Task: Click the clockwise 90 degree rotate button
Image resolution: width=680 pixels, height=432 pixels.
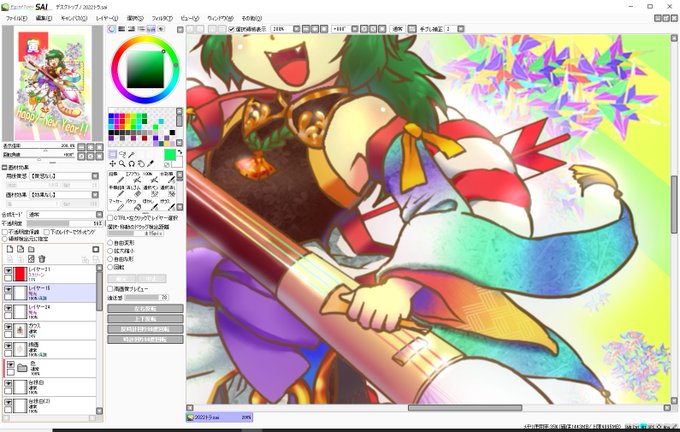Action: coord(145,339)
